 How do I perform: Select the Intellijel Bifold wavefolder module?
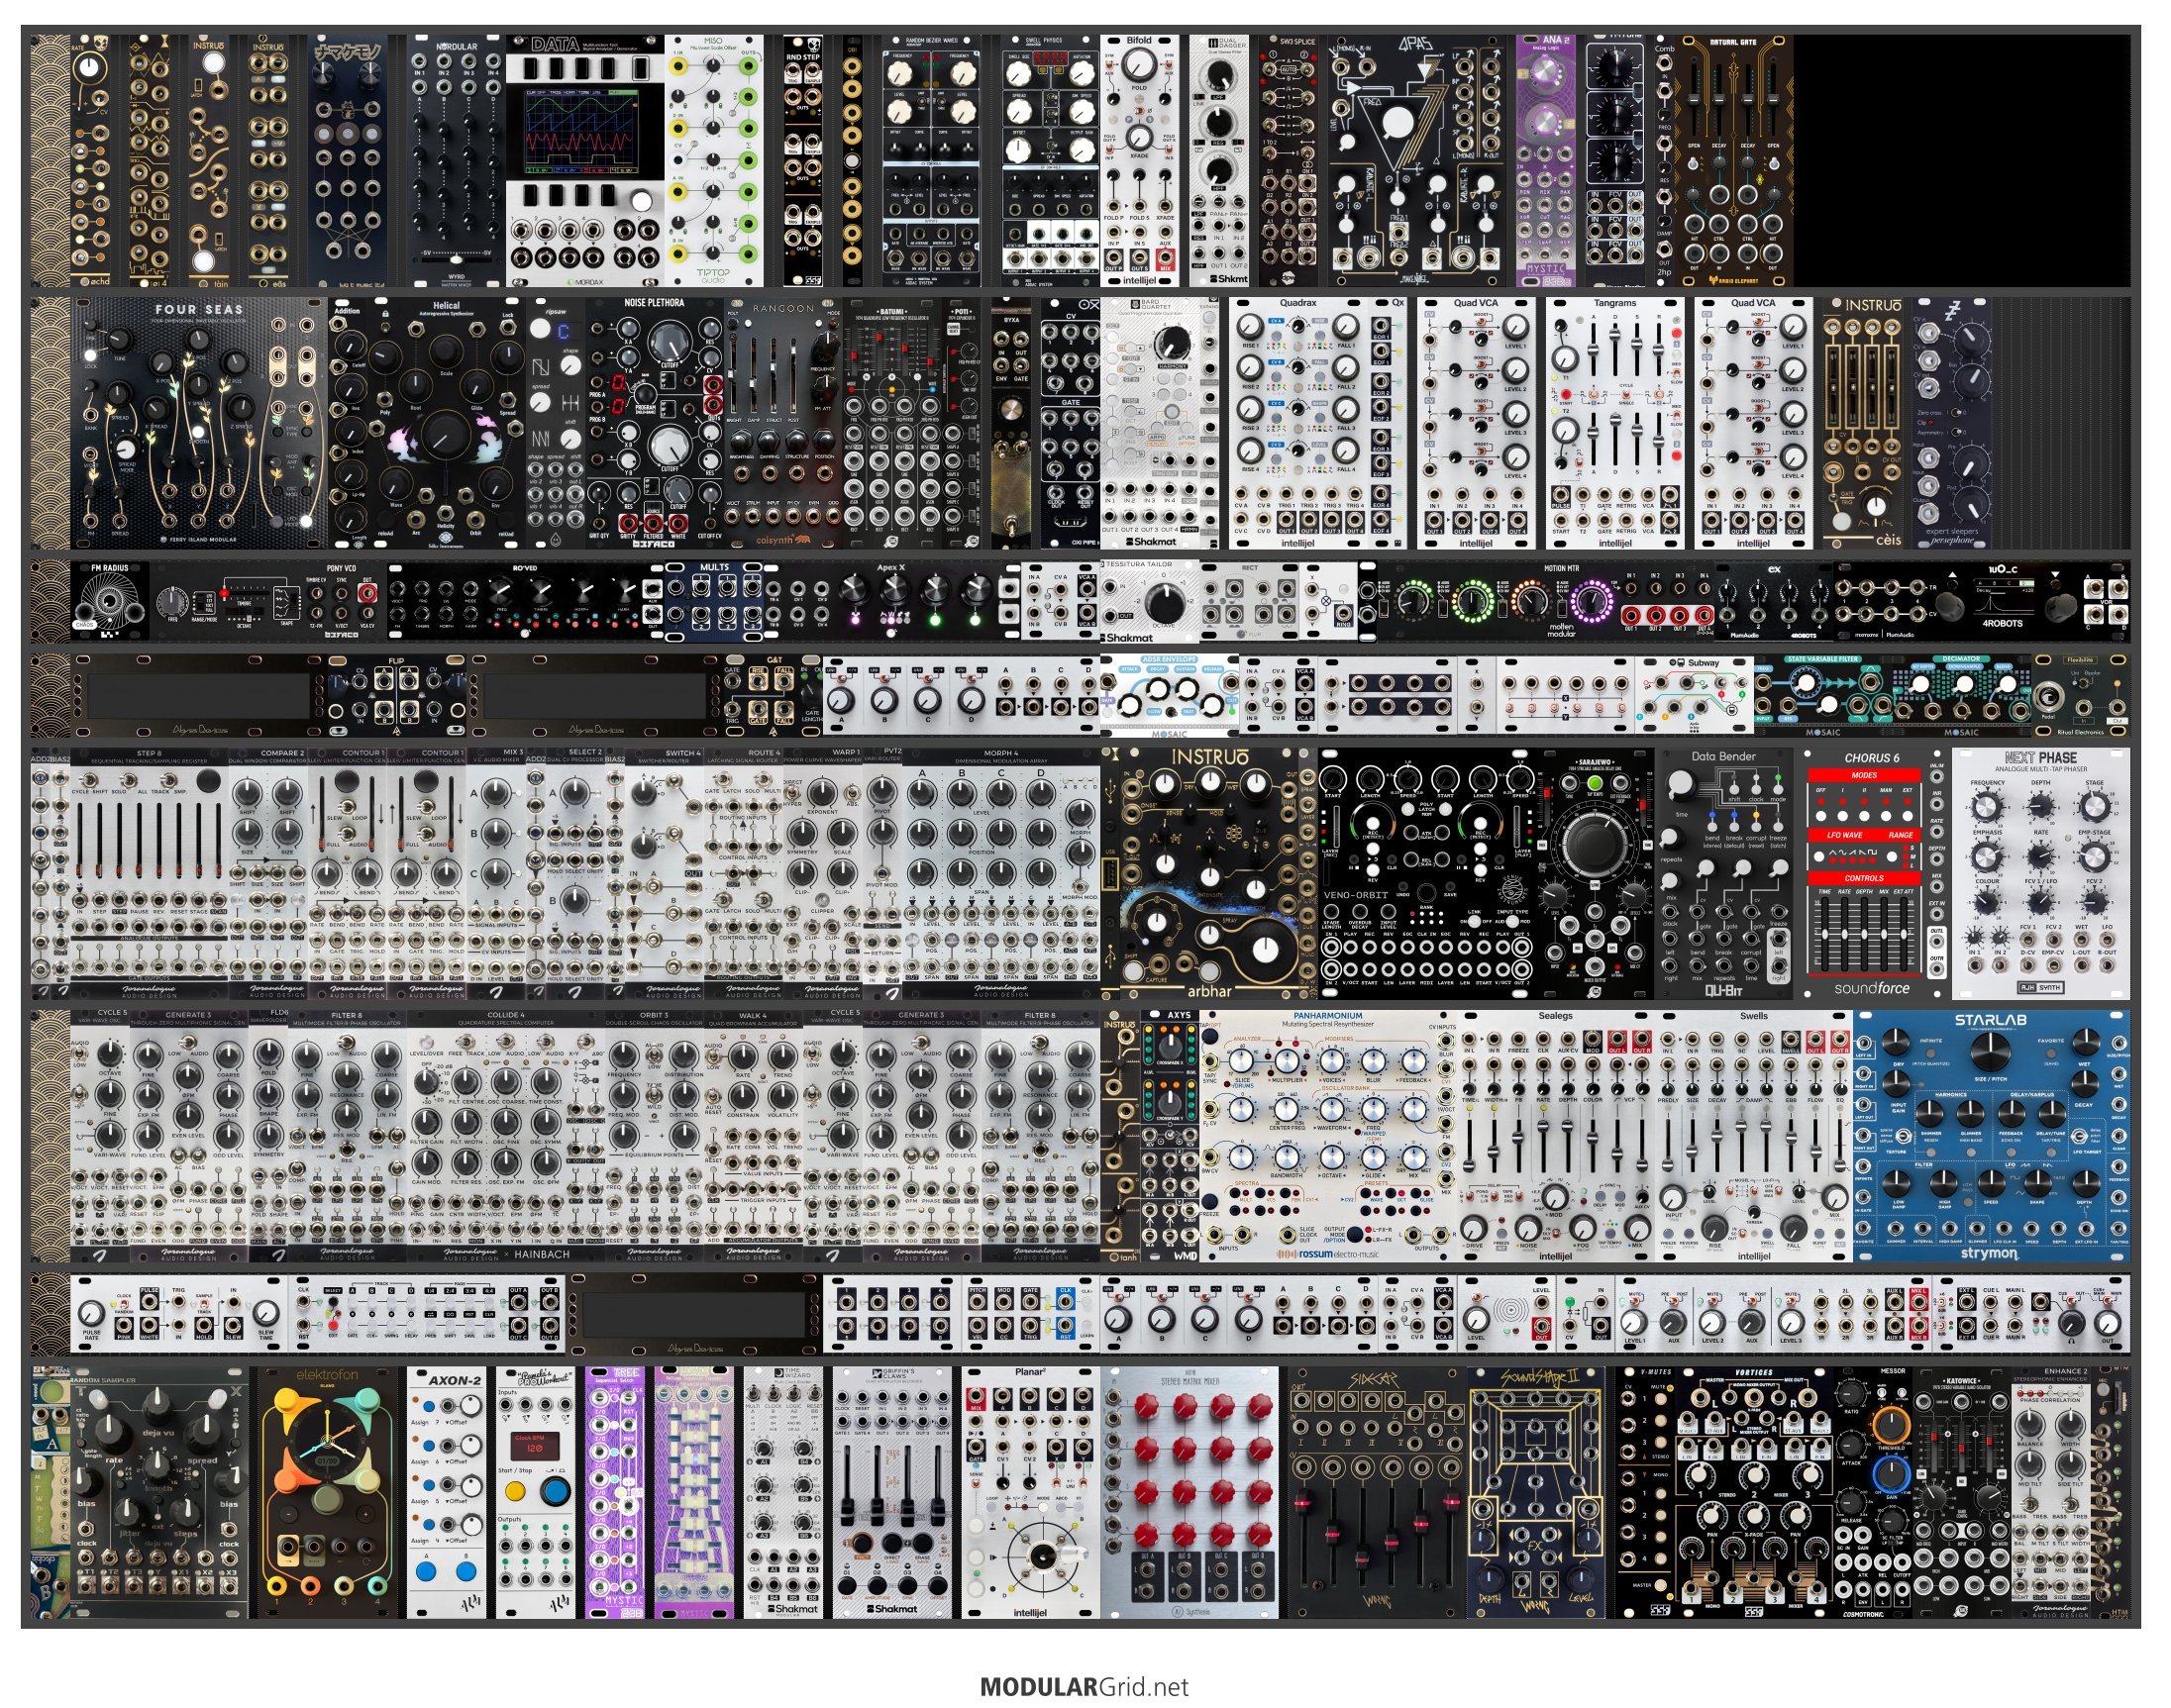pyautogui.click(x=1140, y=161)
